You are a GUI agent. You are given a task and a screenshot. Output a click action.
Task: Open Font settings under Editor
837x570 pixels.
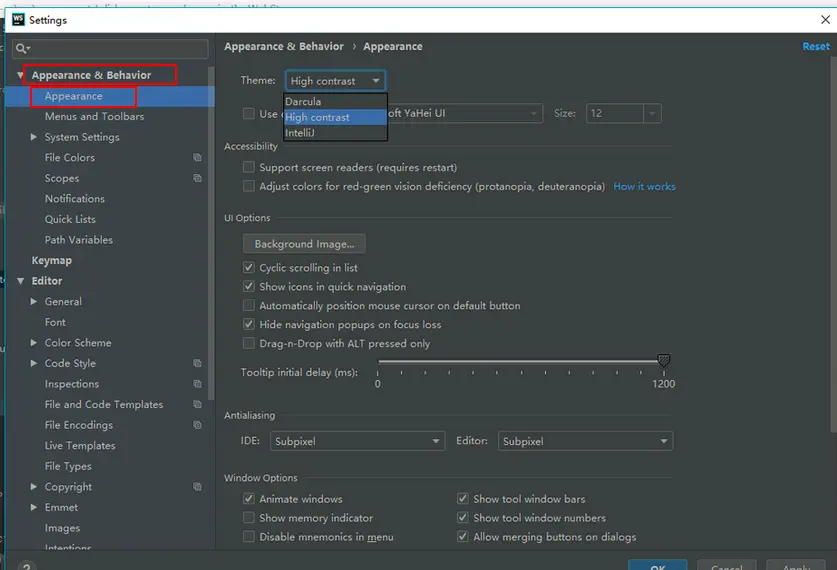(x=56, y=322)
